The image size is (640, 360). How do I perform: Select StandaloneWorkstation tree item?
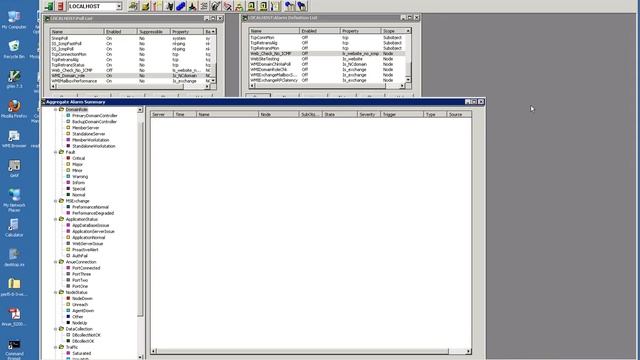click(x=93, y=147)
